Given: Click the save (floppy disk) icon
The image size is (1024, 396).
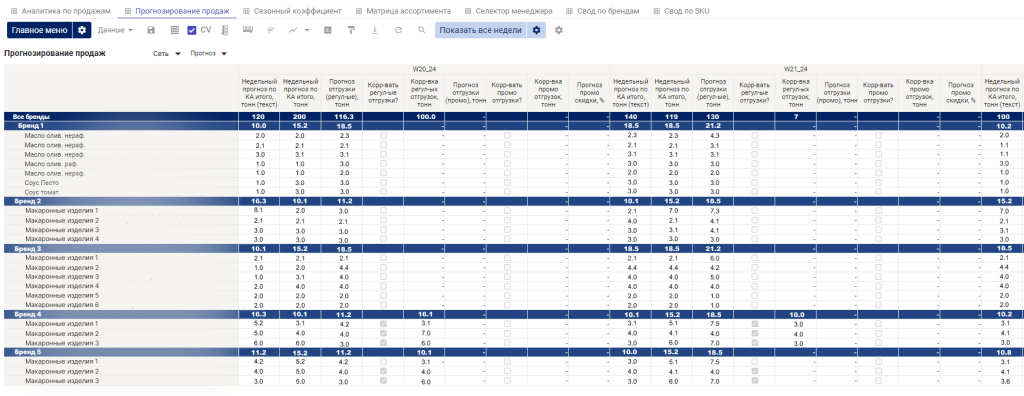Looking at the screenshot, I should point(152,30).
